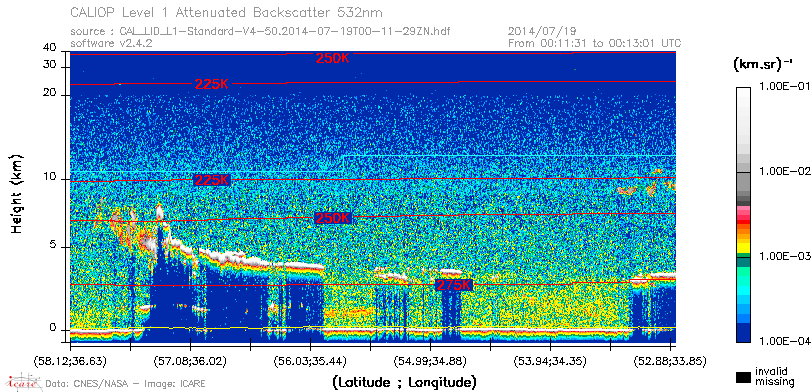Screen dimensions: 811x392
Task: Click the 'Data: CNES/NASA - Image: ICARE' credit
Action: (125, 384)
